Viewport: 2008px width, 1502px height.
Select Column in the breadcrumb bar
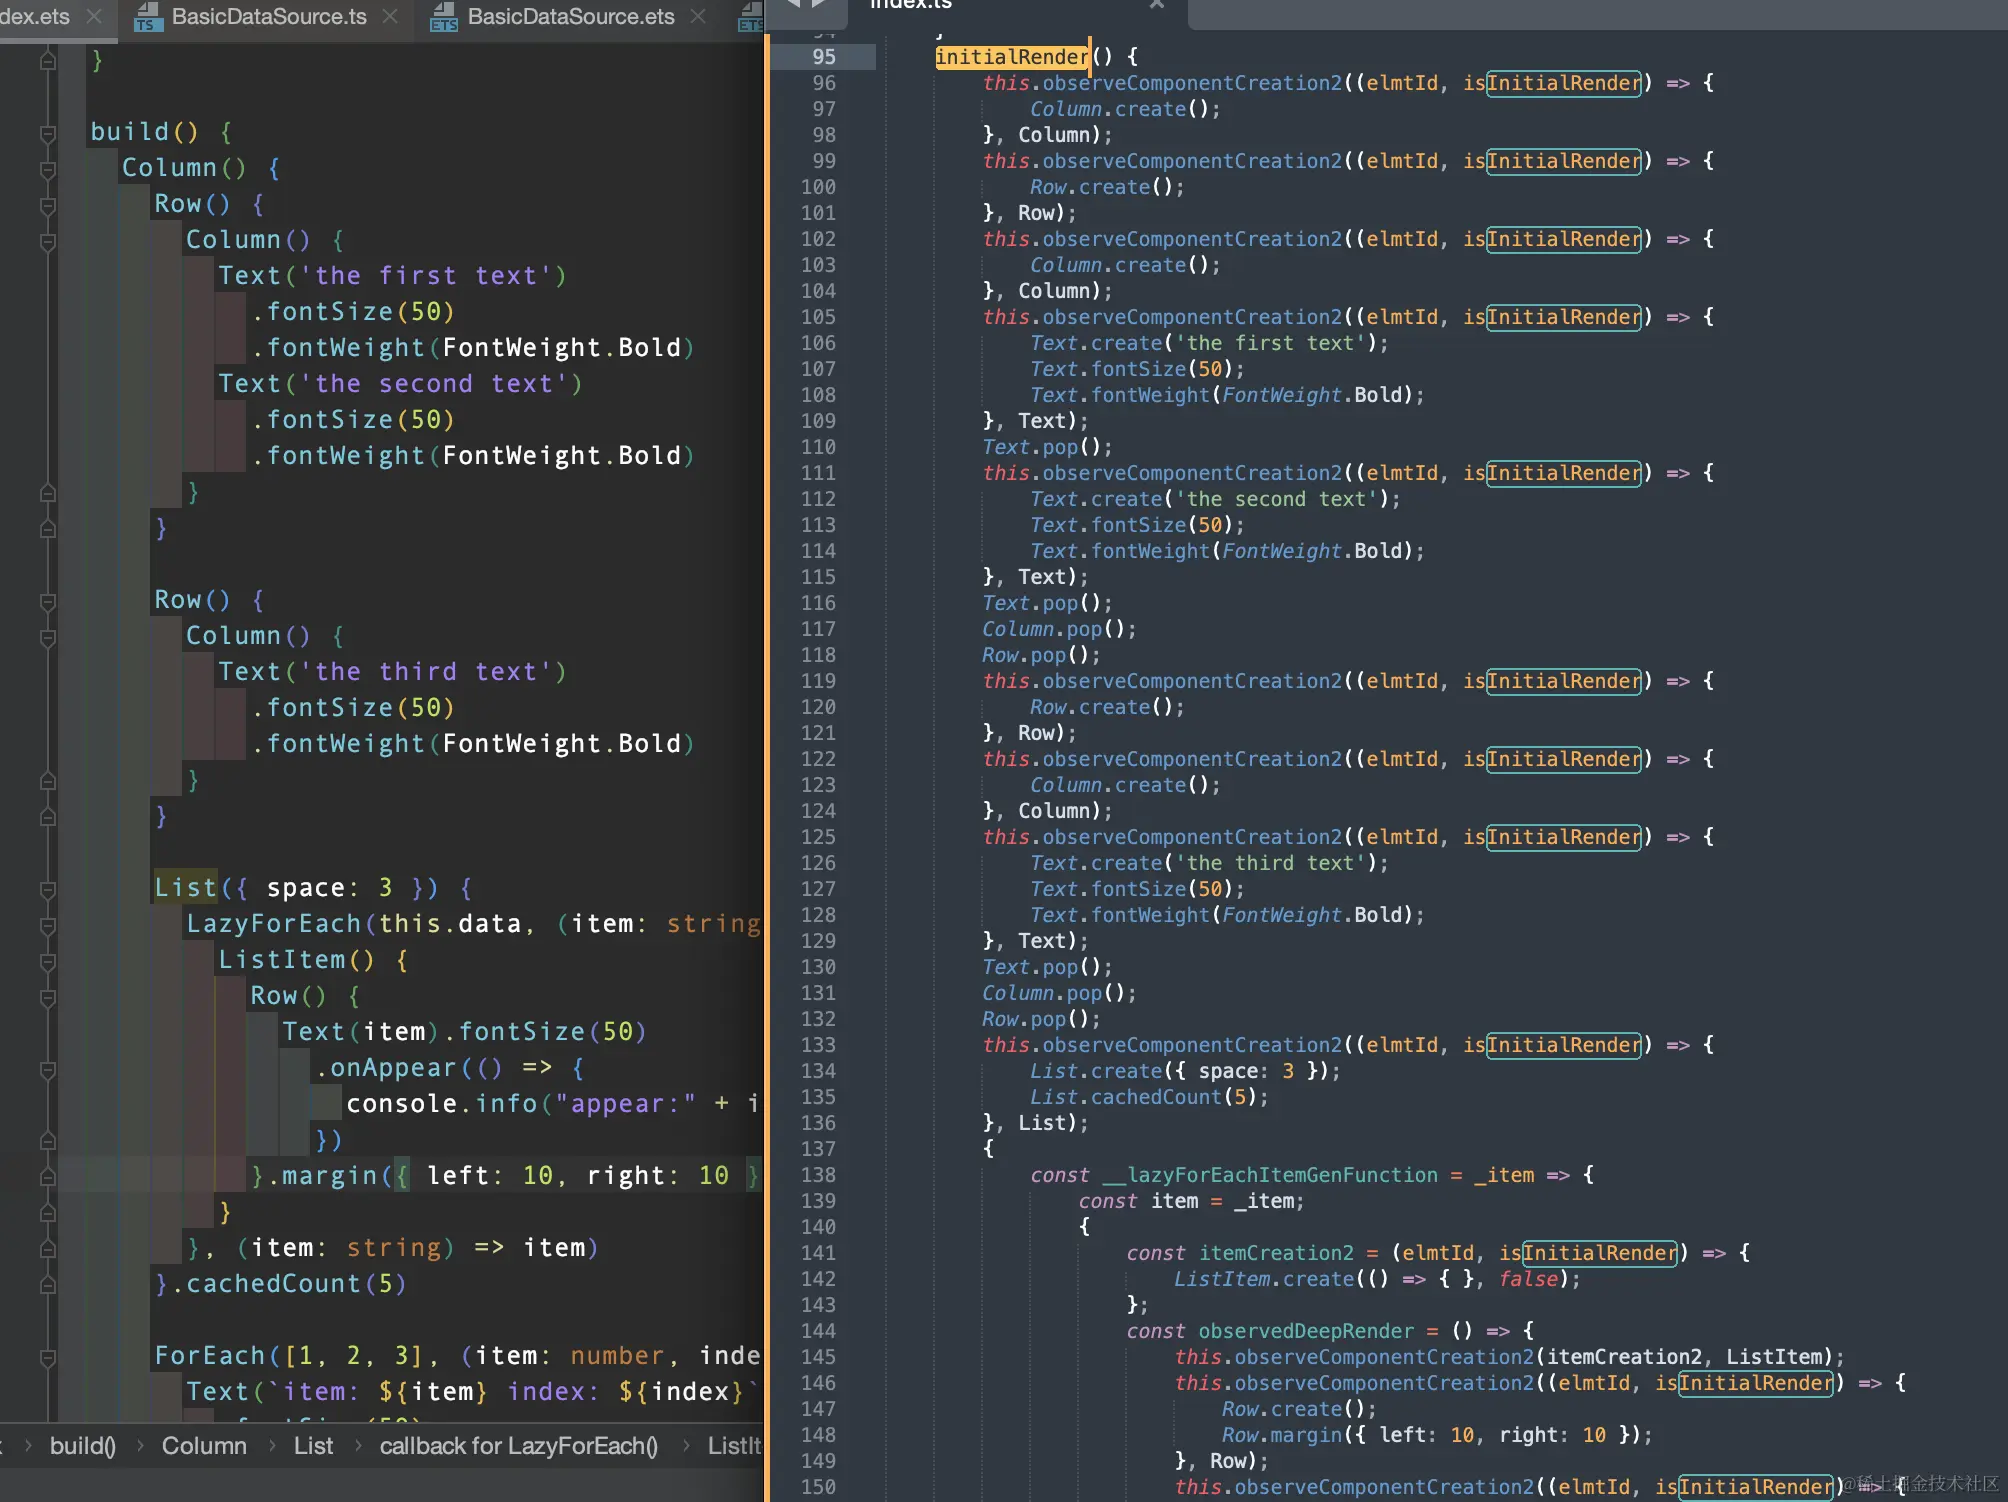204,1445
